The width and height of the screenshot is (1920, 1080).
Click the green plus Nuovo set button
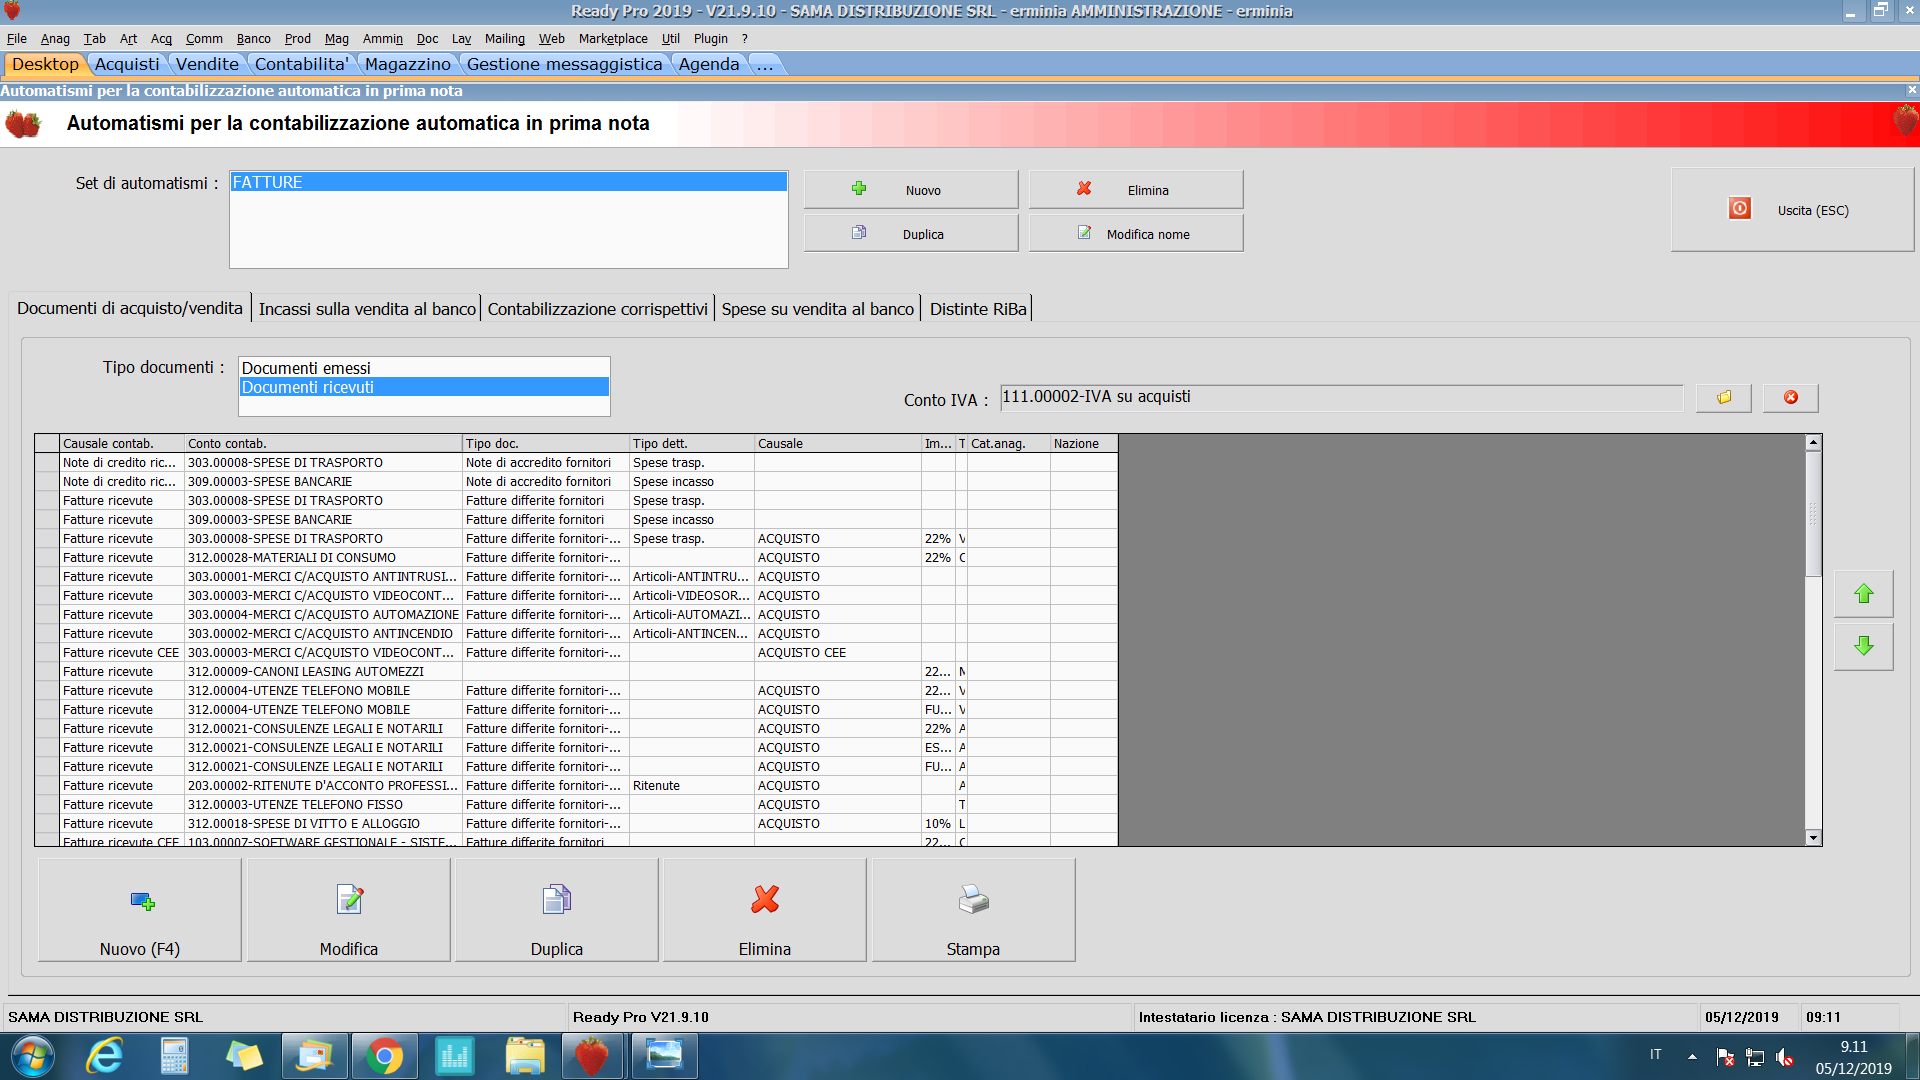point(910,190)
